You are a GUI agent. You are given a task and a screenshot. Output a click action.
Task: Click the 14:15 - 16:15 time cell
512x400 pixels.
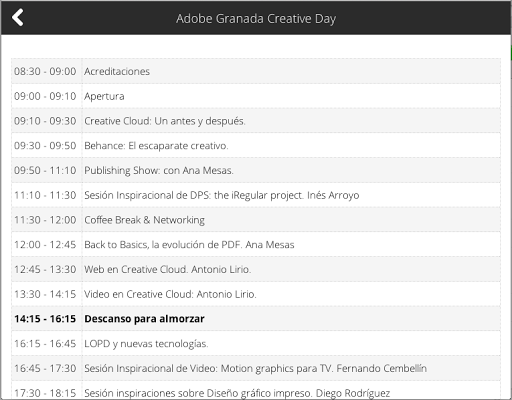point(47,319)
